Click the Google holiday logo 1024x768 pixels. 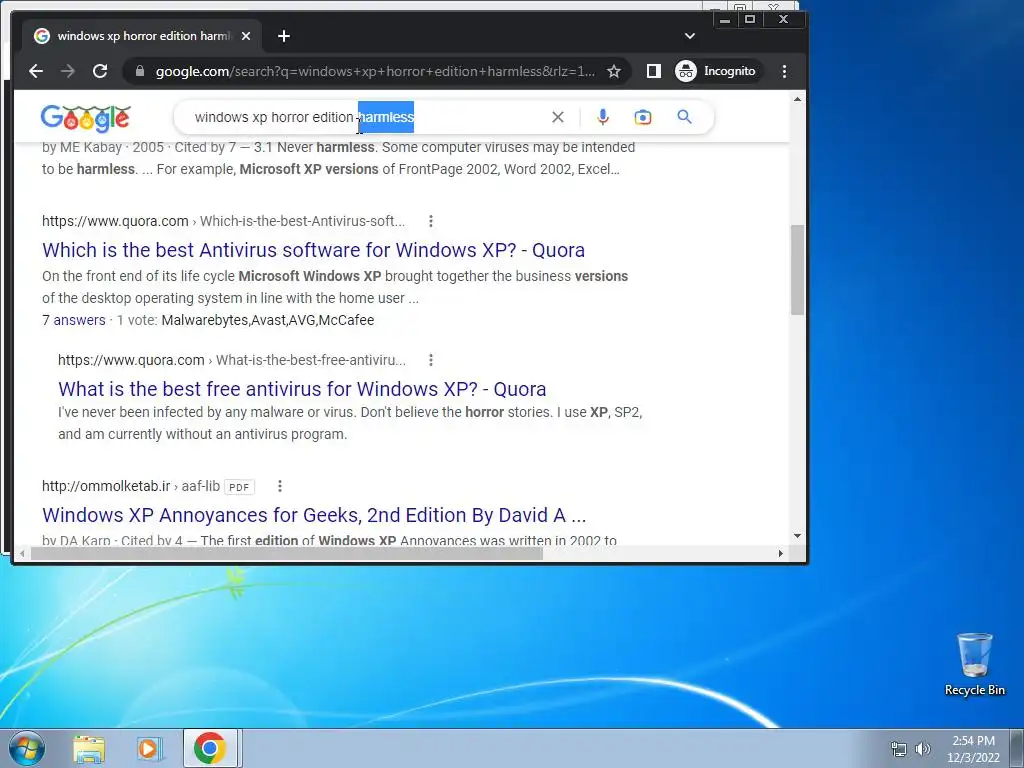[x=86, y=118]
